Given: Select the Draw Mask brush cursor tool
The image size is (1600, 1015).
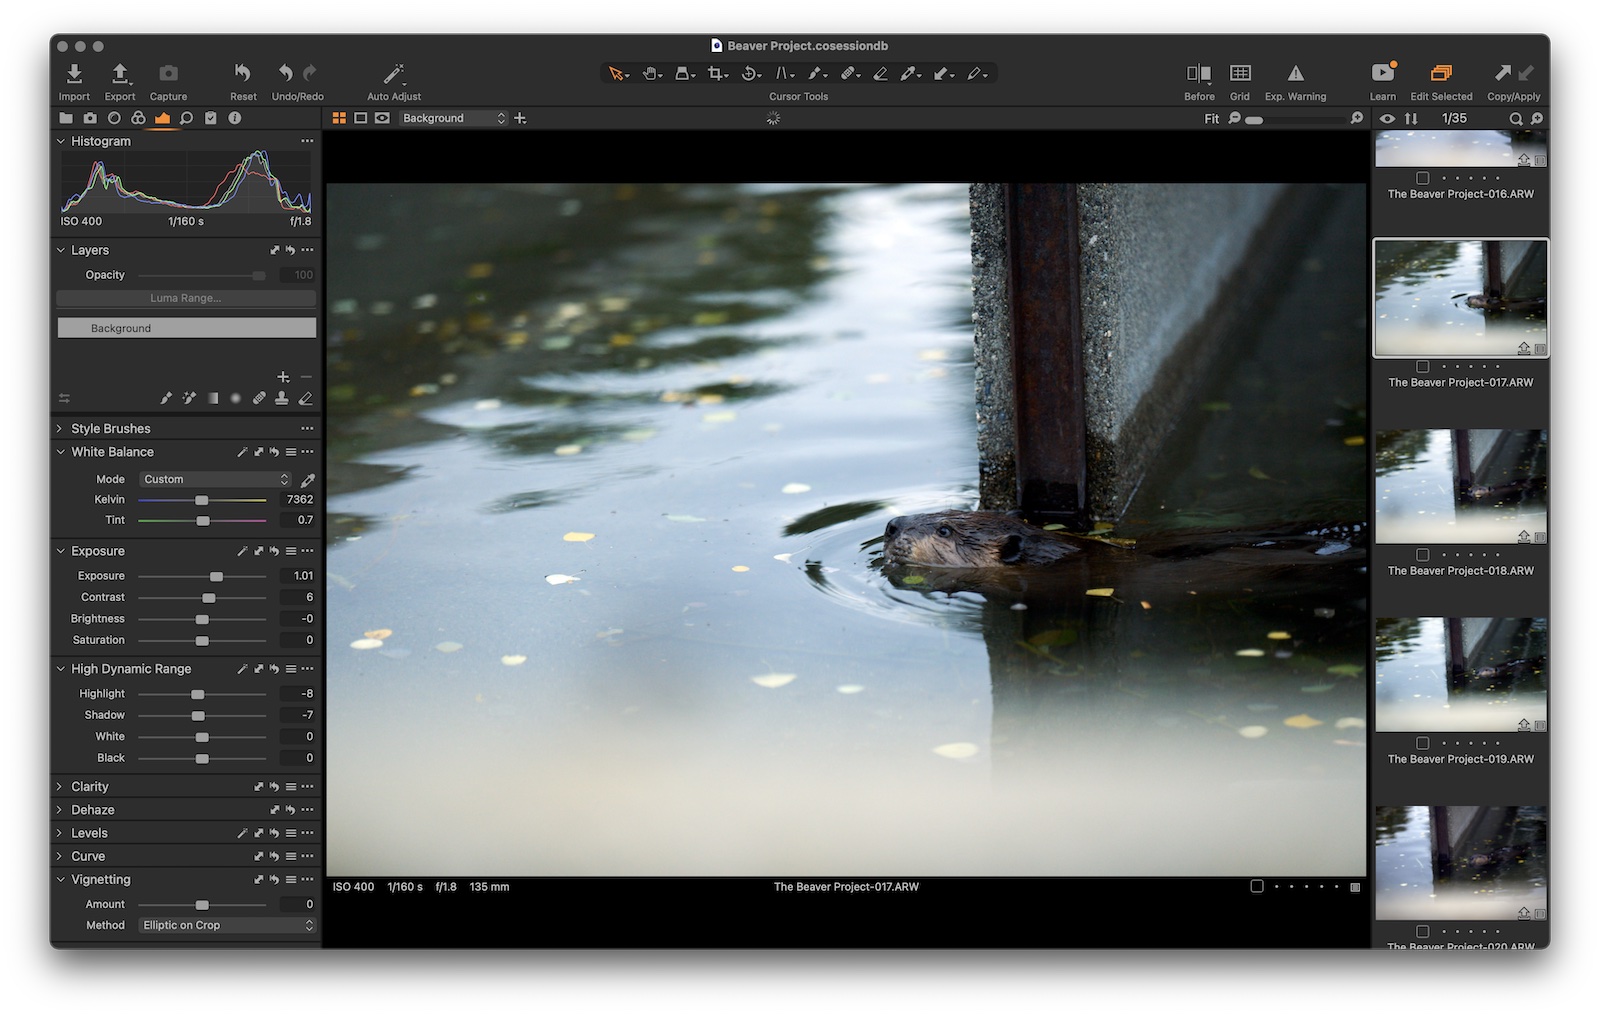Looking at the screenshot, I should click(x=816, y=73).
